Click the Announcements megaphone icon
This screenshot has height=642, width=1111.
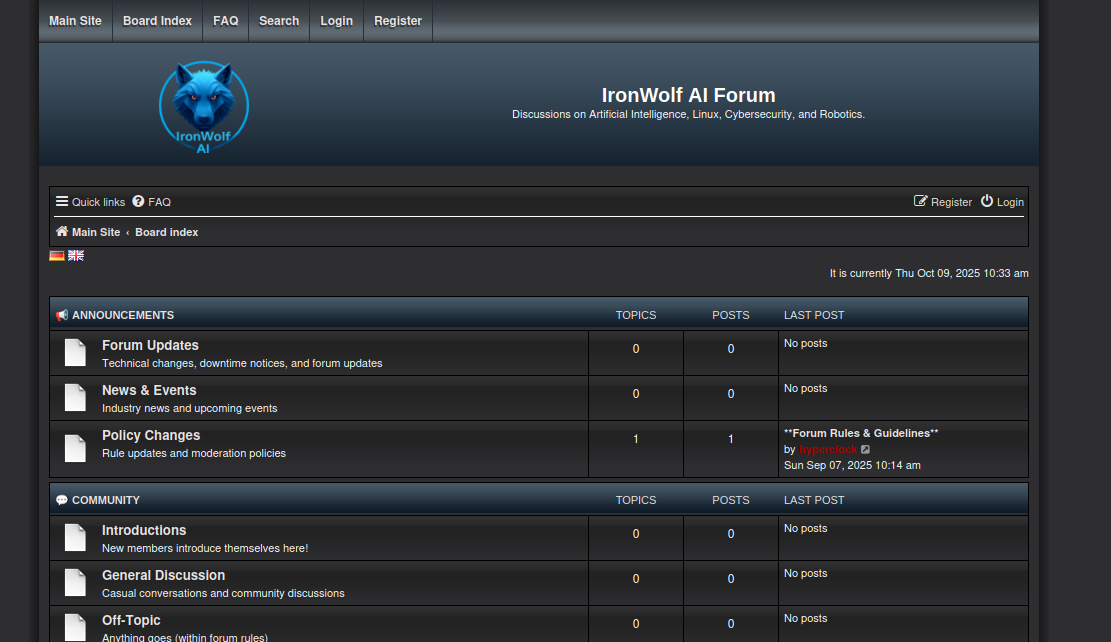tap(62, 315)
